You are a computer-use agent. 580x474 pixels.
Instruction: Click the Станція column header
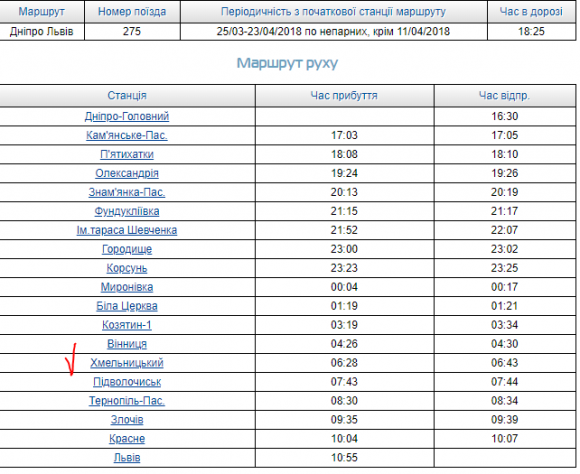(x=127, y=96)
